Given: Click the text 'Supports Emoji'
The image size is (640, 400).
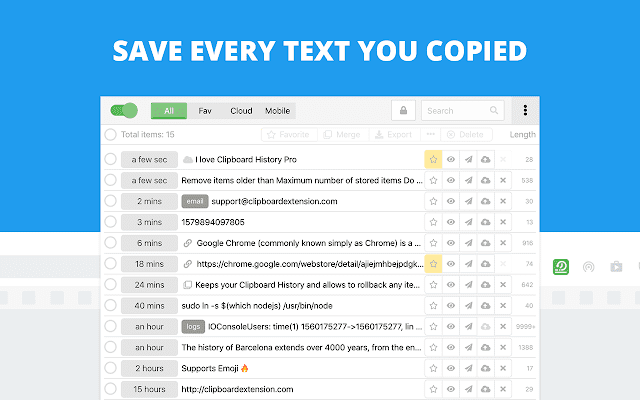Looking at the screenshot, I should pyautogui.click(x=210, y=368).
